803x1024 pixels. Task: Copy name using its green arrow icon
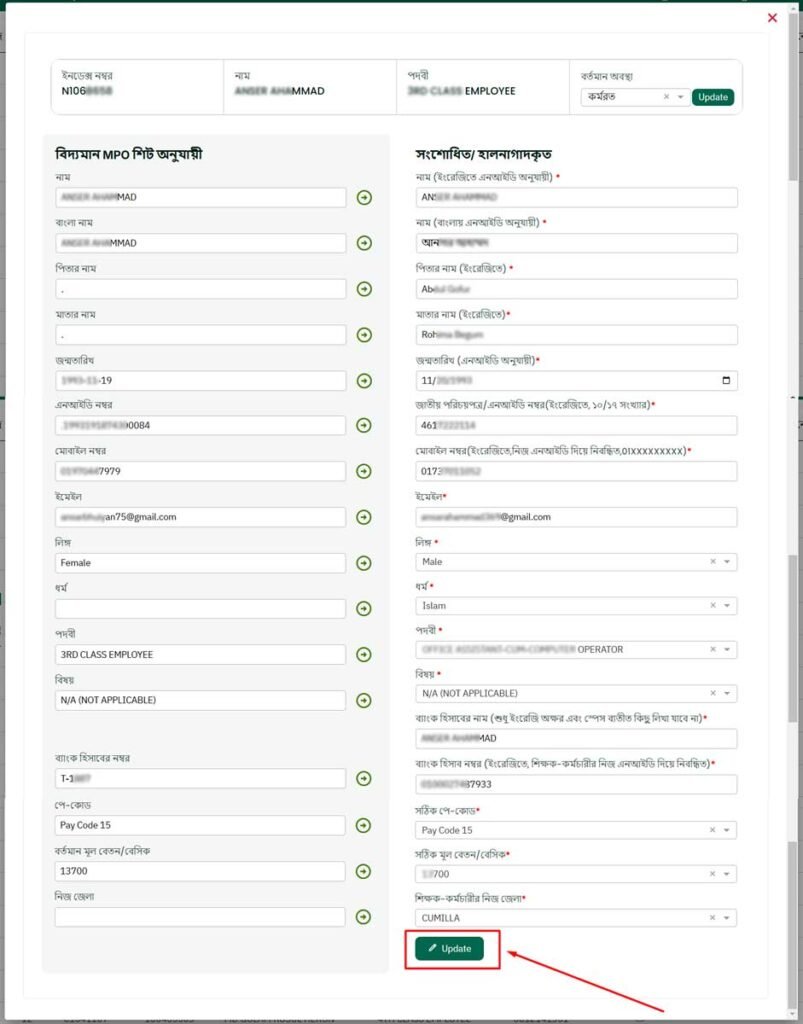364,197
